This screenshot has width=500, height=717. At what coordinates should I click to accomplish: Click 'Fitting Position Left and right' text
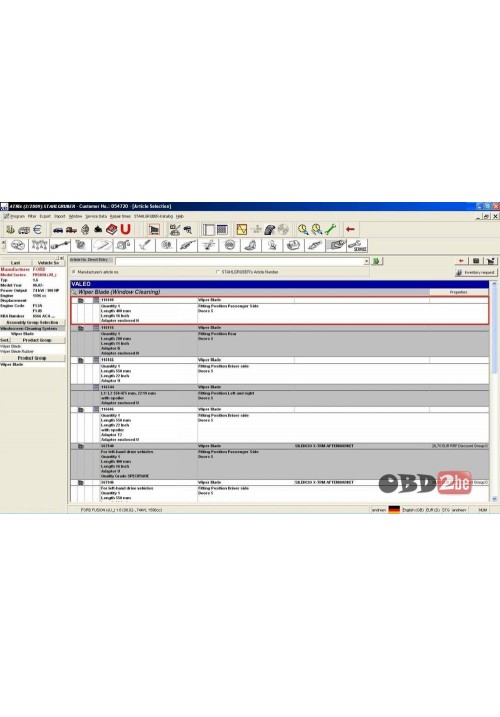226,393
